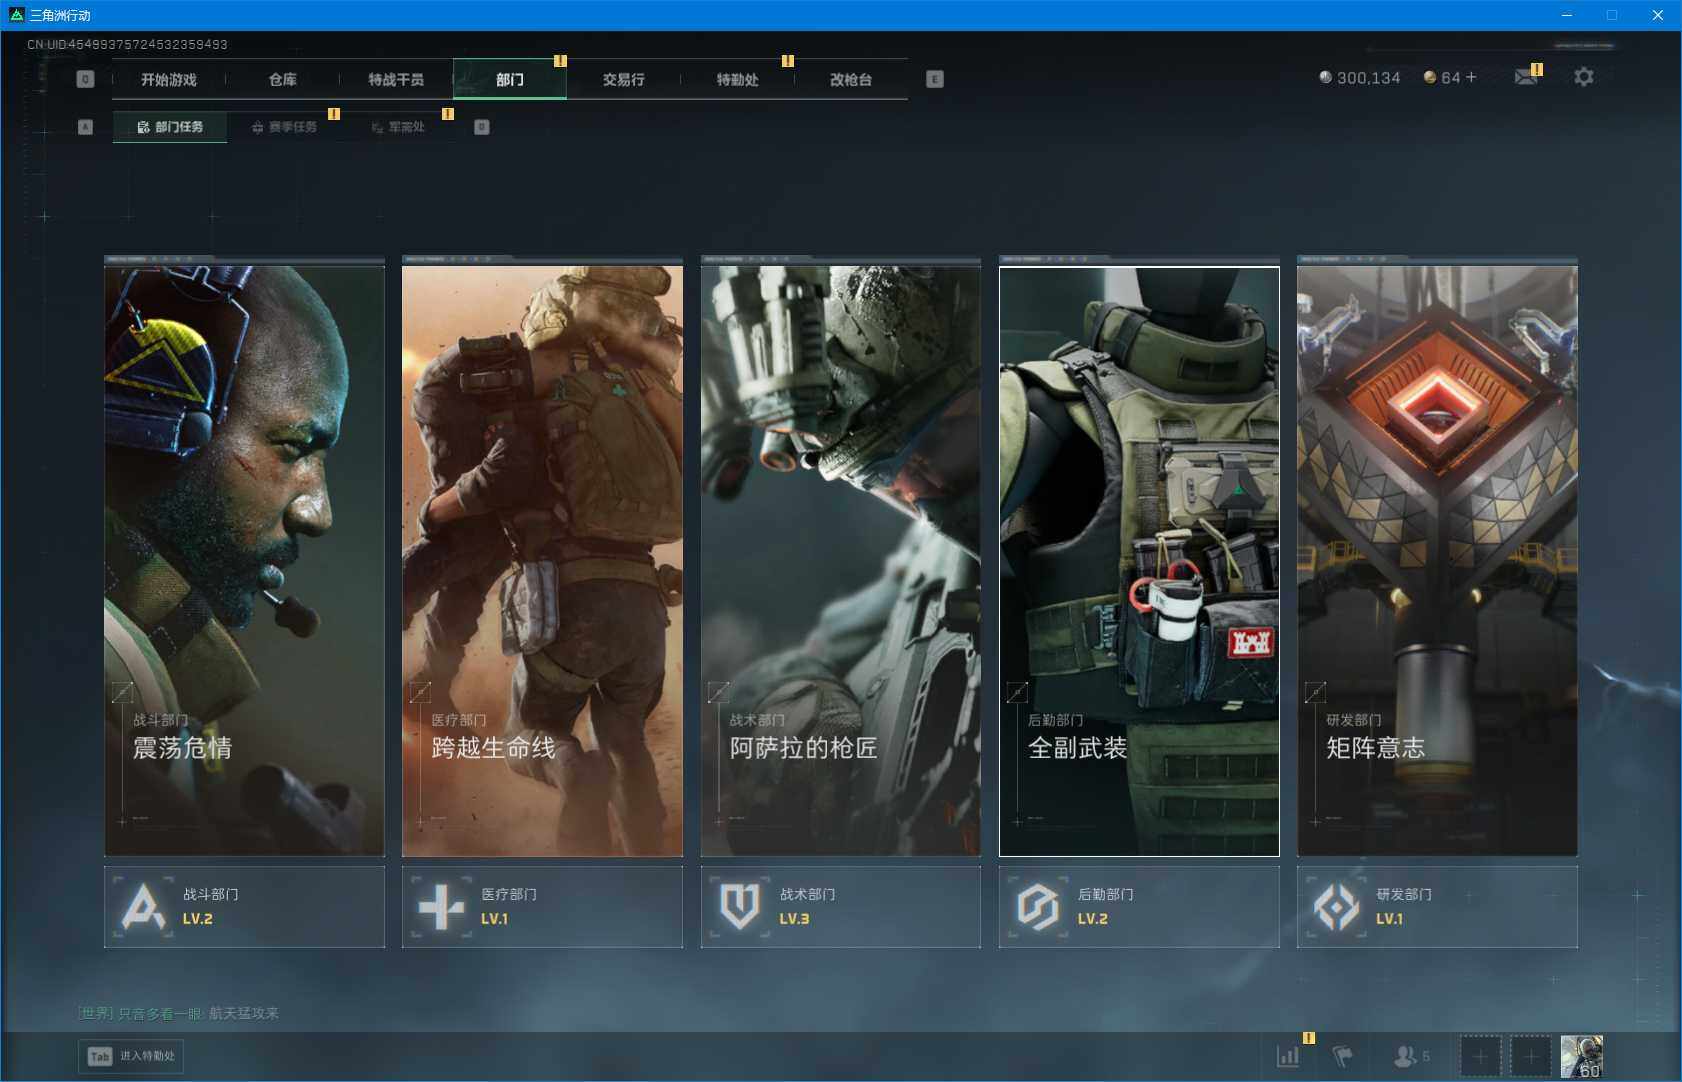Click the 研发部门 diamond emblem icon
This screenshot has height=1082, width=1682.
(1336, 907)
